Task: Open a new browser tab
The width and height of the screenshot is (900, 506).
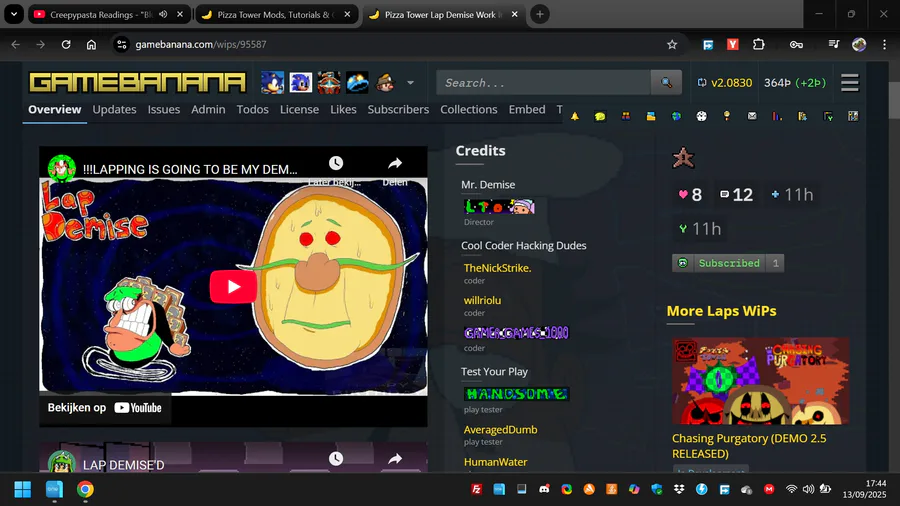Action: pyautogui.click(x=540, y=14)
